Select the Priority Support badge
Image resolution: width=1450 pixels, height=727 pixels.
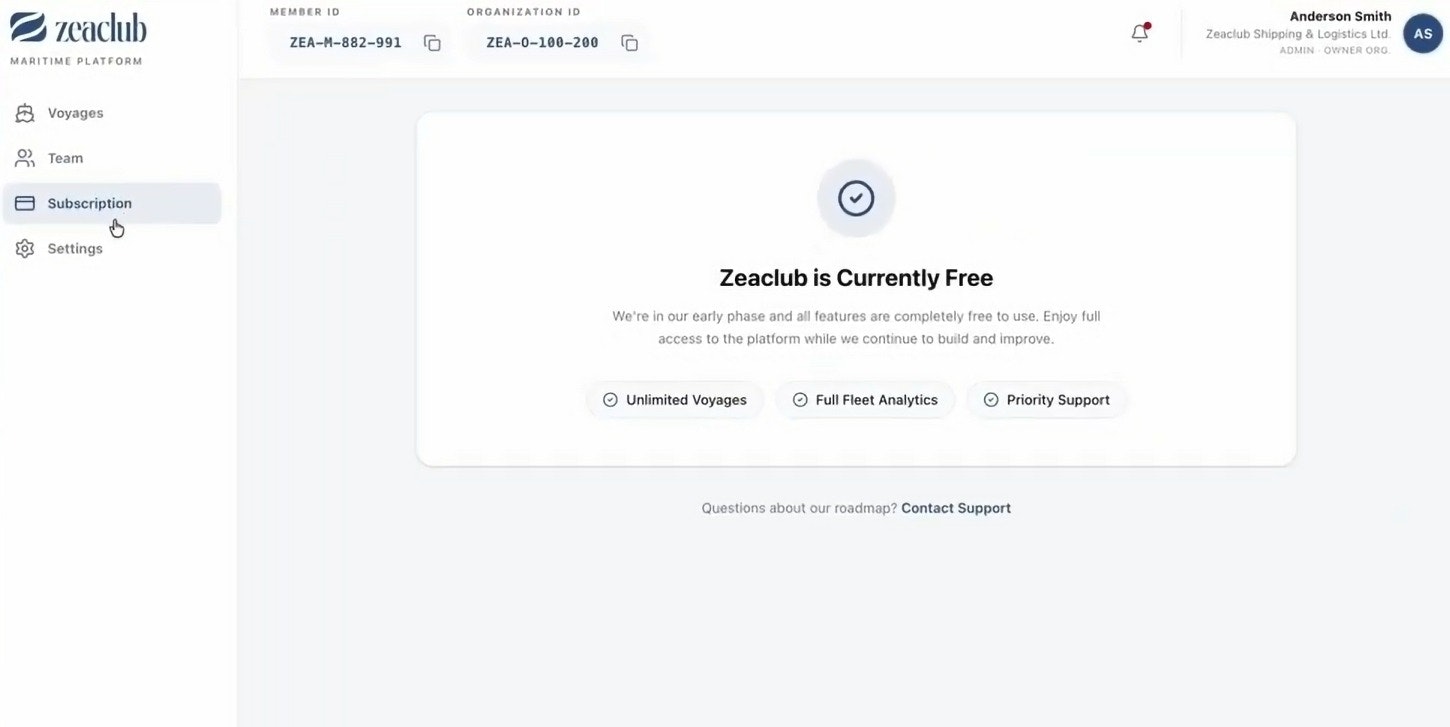click(1046, 399)
